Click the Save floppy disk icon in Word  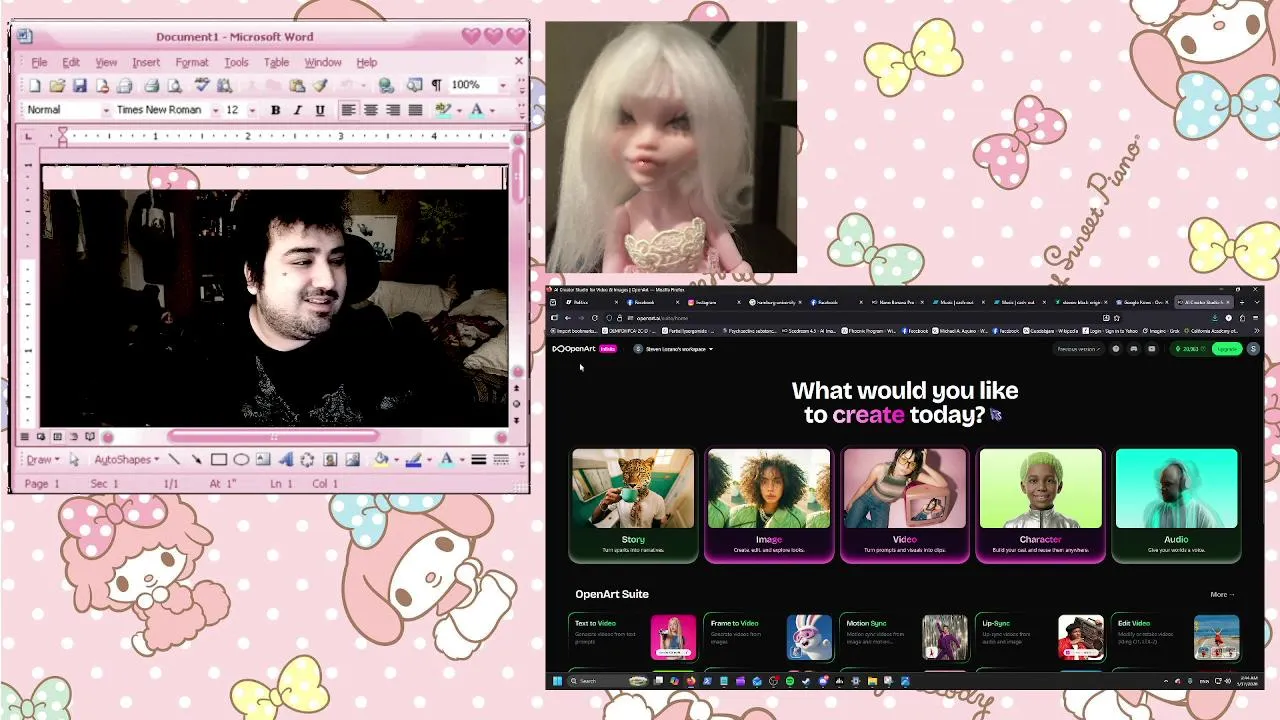point(79,86)
